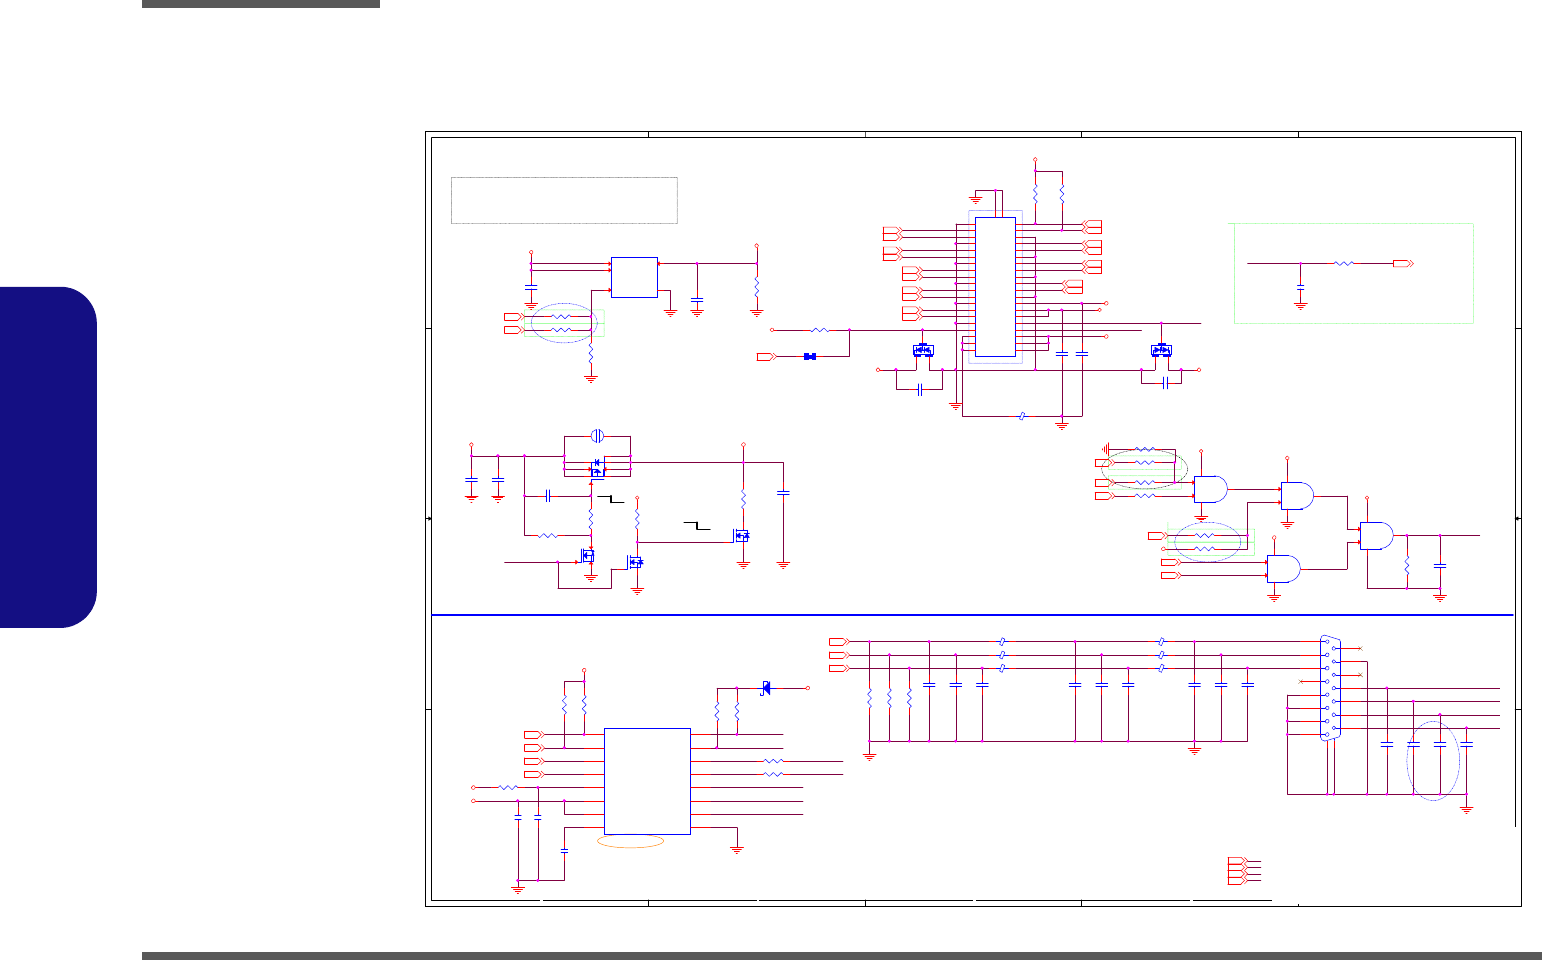Screen dimensions: 1542x960
Task: Select the round fuse symbol above the MOSFET
Action: coord(597,436)
